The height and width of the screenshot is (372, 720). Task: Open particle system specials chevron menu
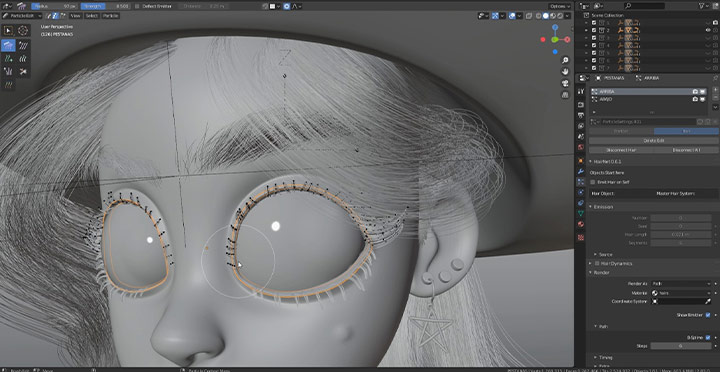click(x=715, y=107)
